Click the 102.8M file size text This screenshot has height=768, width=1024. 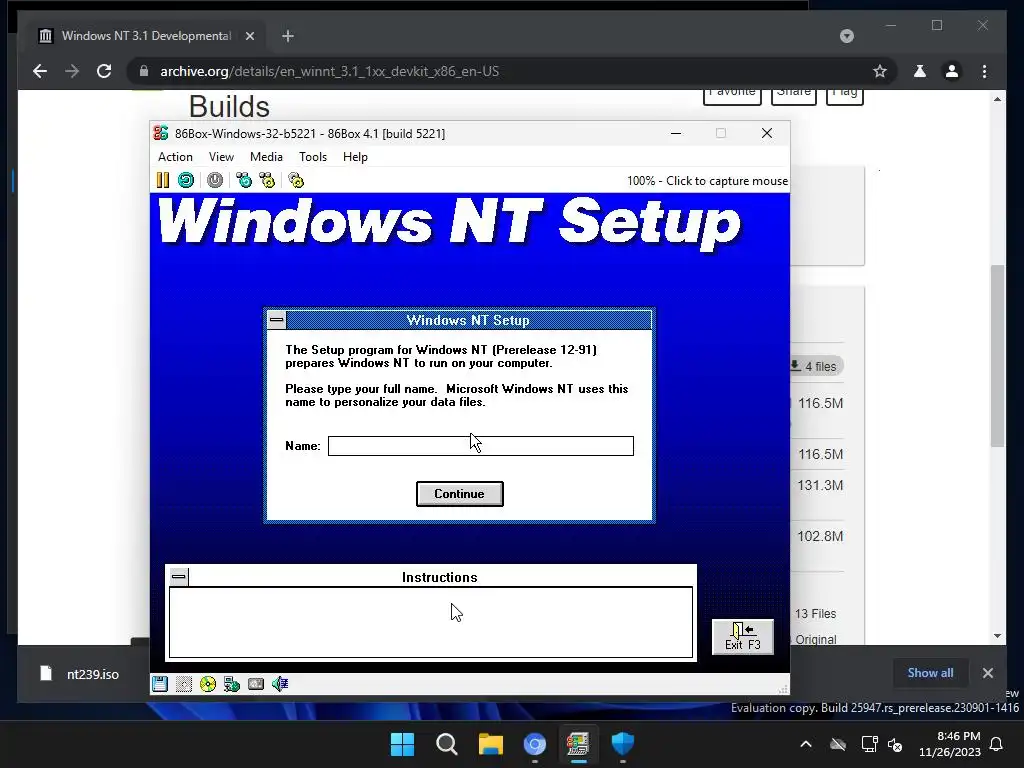pyautogui.click(x=820, y=536)
